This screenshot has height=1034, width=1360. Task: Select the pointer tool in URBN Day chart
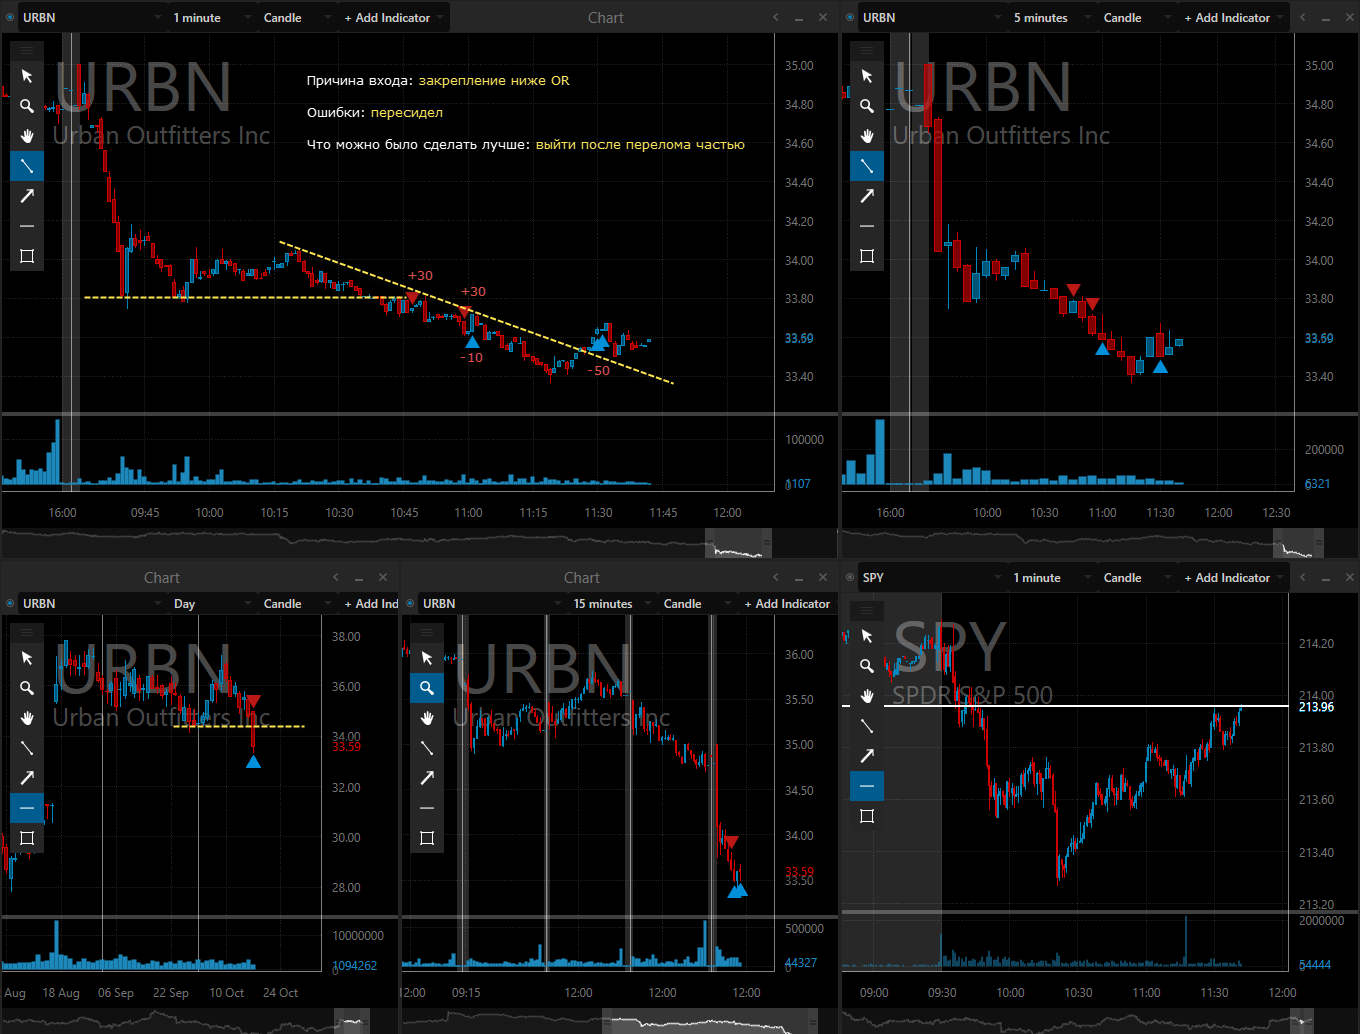tap(27, 658)
